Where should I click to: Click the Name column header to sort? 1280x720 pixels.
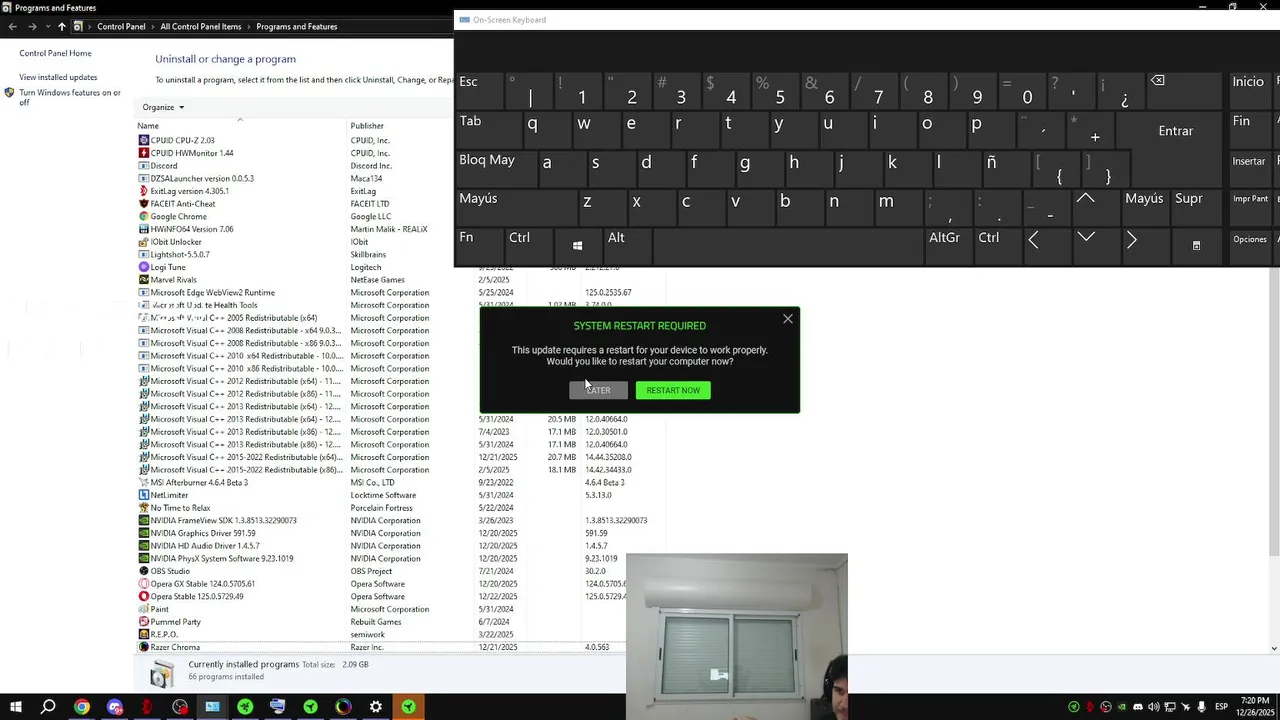click(x=240, y=125)
